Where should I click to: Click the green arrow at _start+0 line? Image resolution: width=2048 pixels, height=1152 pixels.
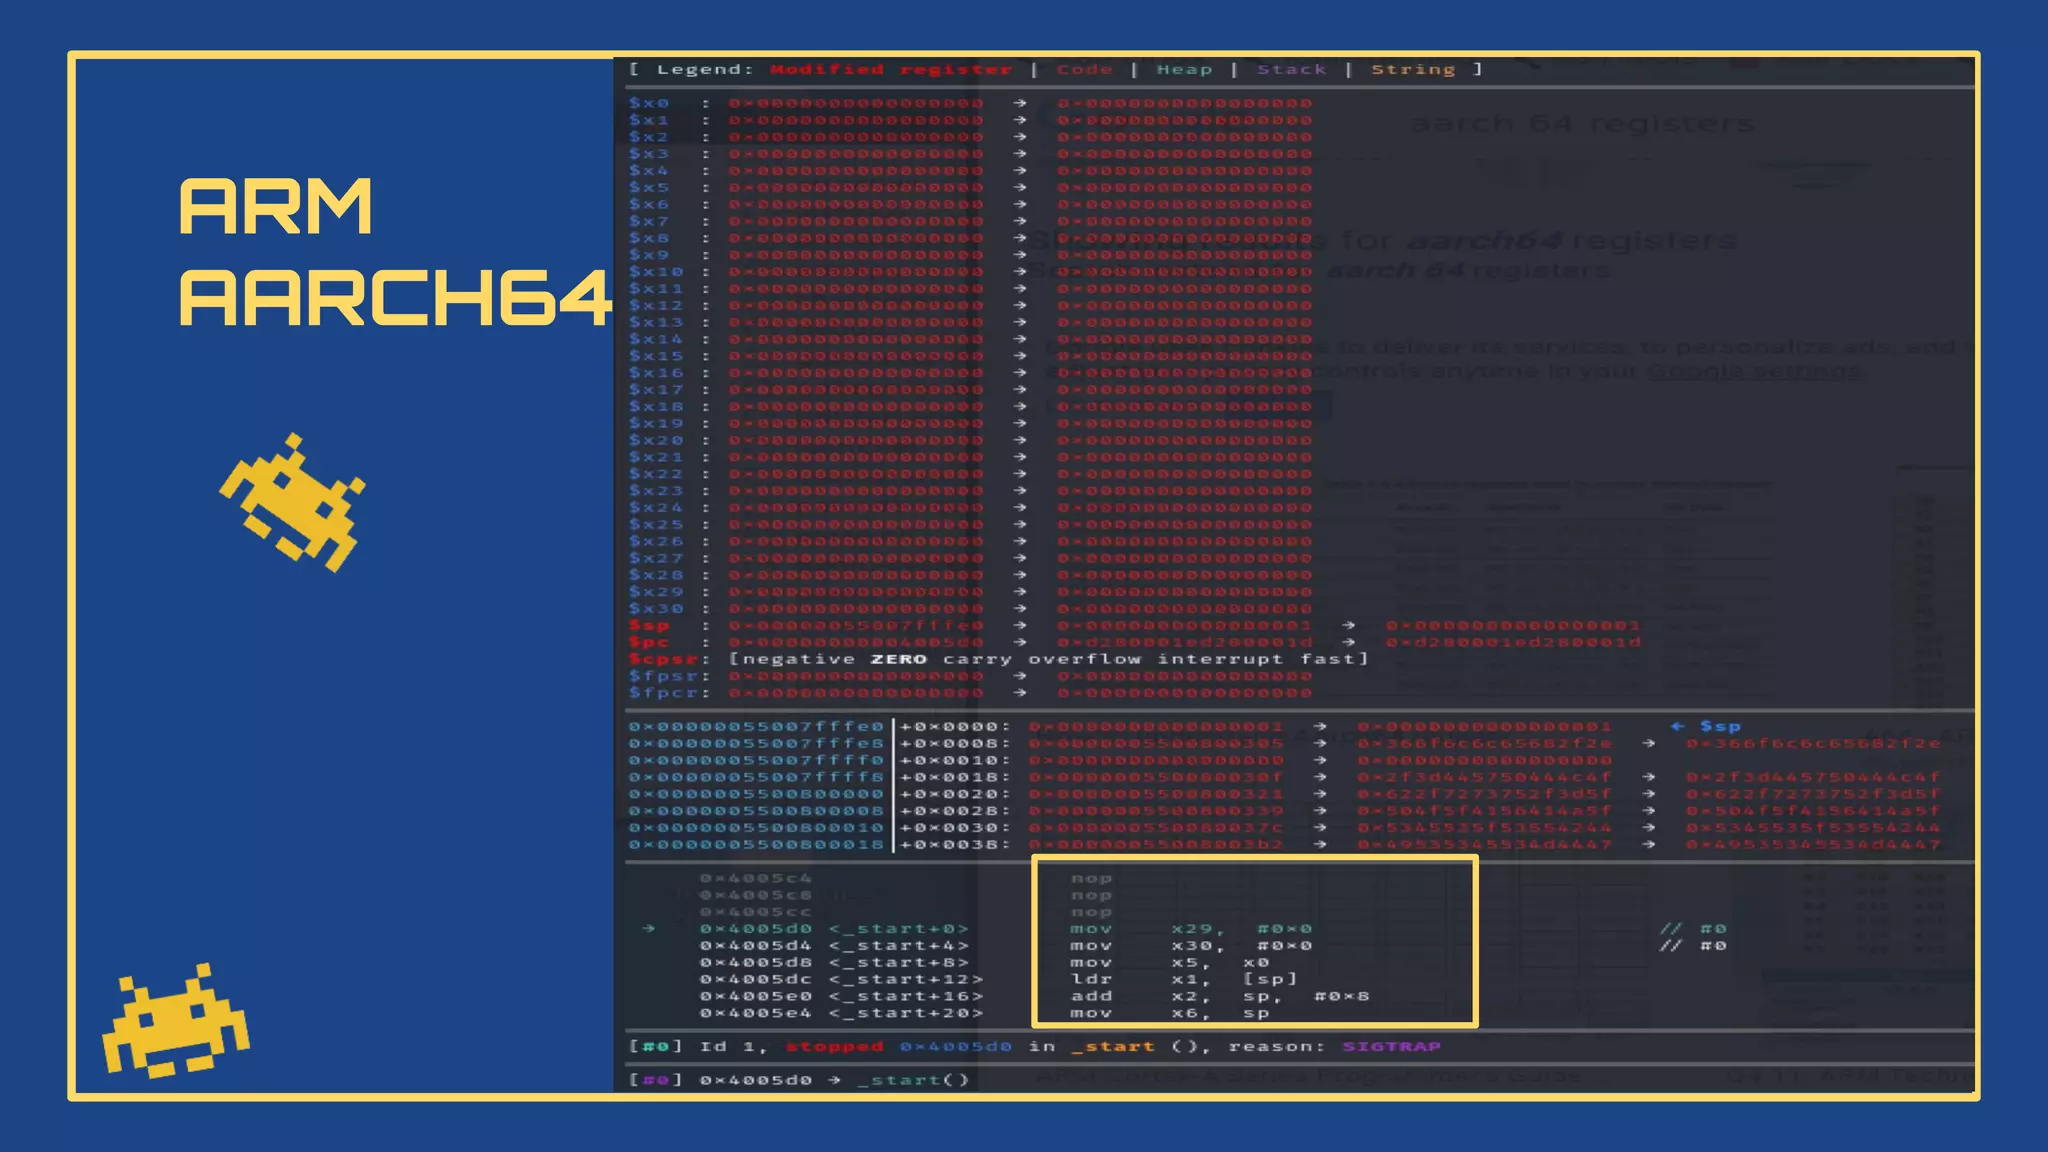click(648, 929)
